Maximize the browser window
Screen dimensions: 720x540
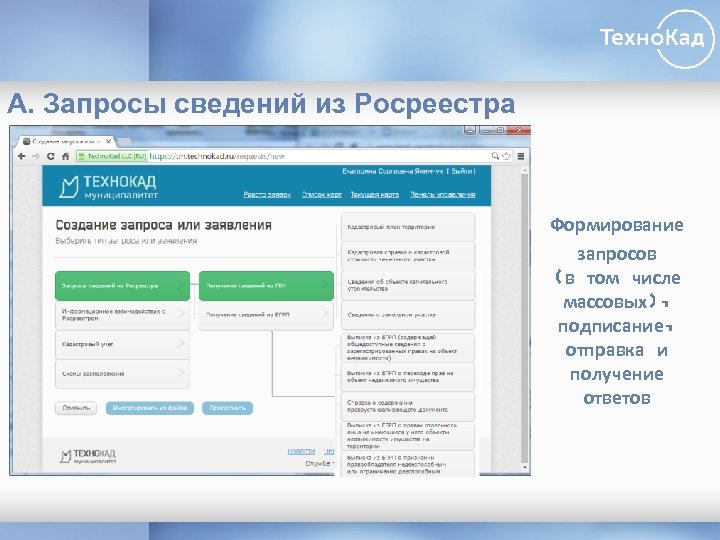[501, 130]
